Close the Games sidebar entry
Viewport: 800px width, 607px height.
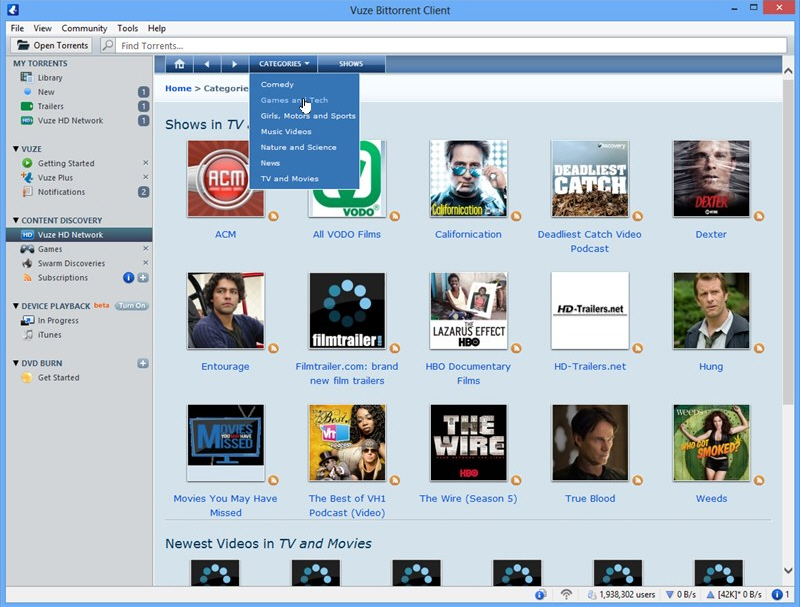(x=145, y=248)
